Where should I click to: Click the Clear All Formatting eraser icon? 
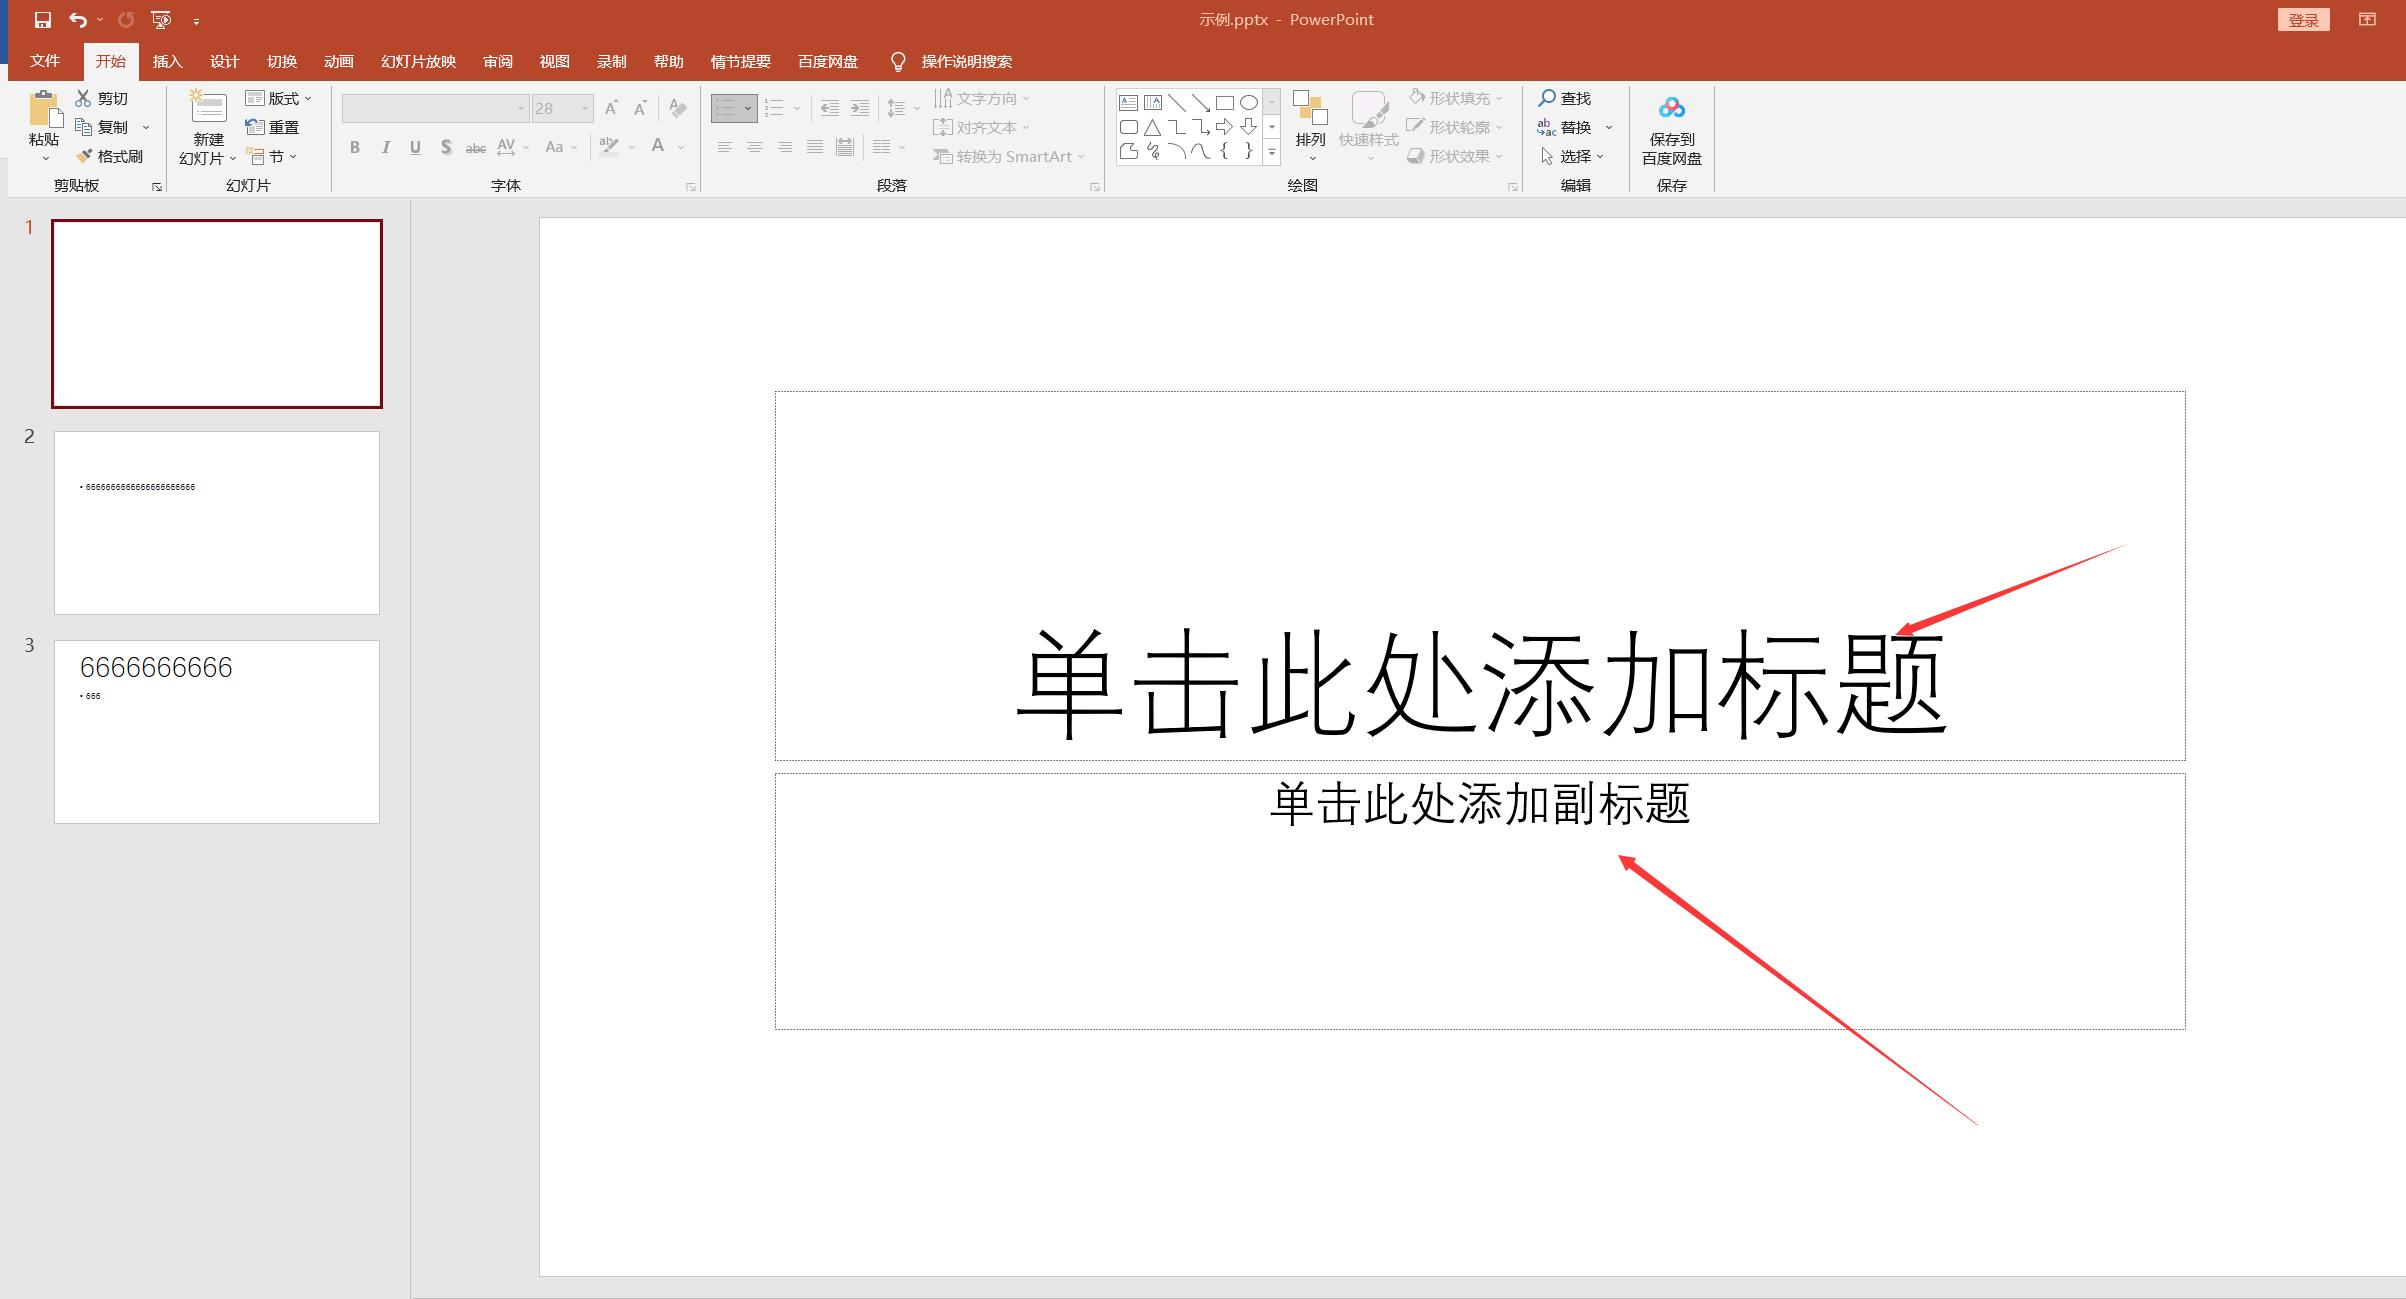(678, 108)
